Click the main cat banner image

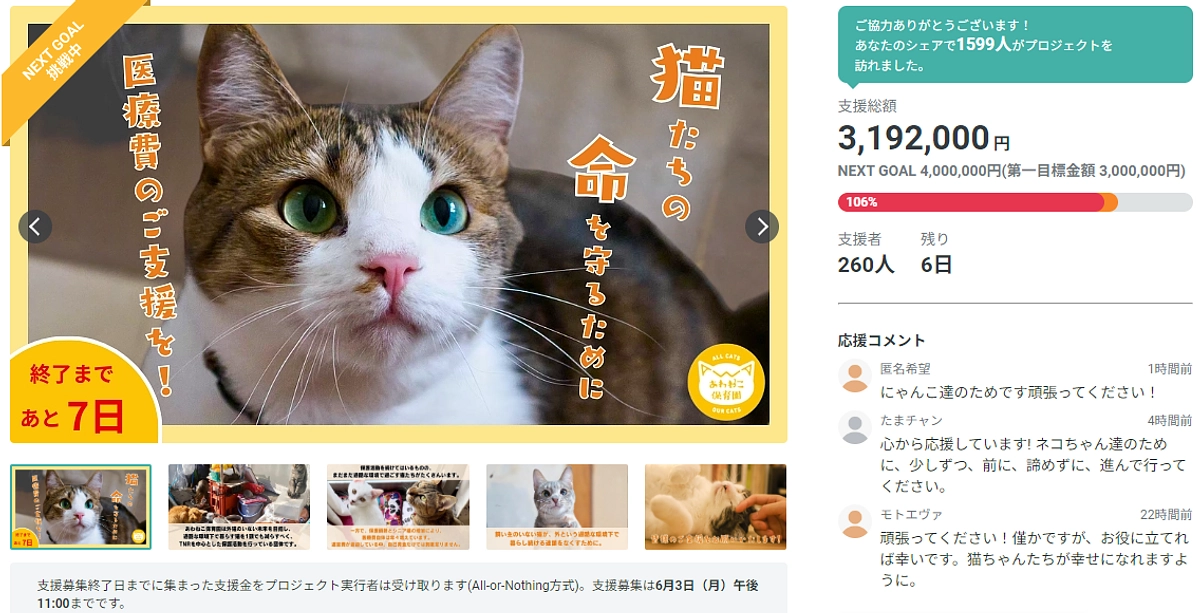coord(399,225)
